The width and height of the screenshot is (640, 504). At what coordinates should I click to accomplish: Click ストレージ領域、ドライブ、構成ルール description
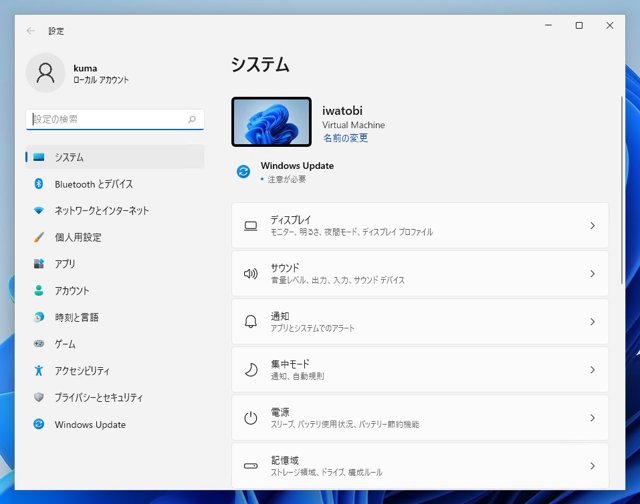coord(327,472)
